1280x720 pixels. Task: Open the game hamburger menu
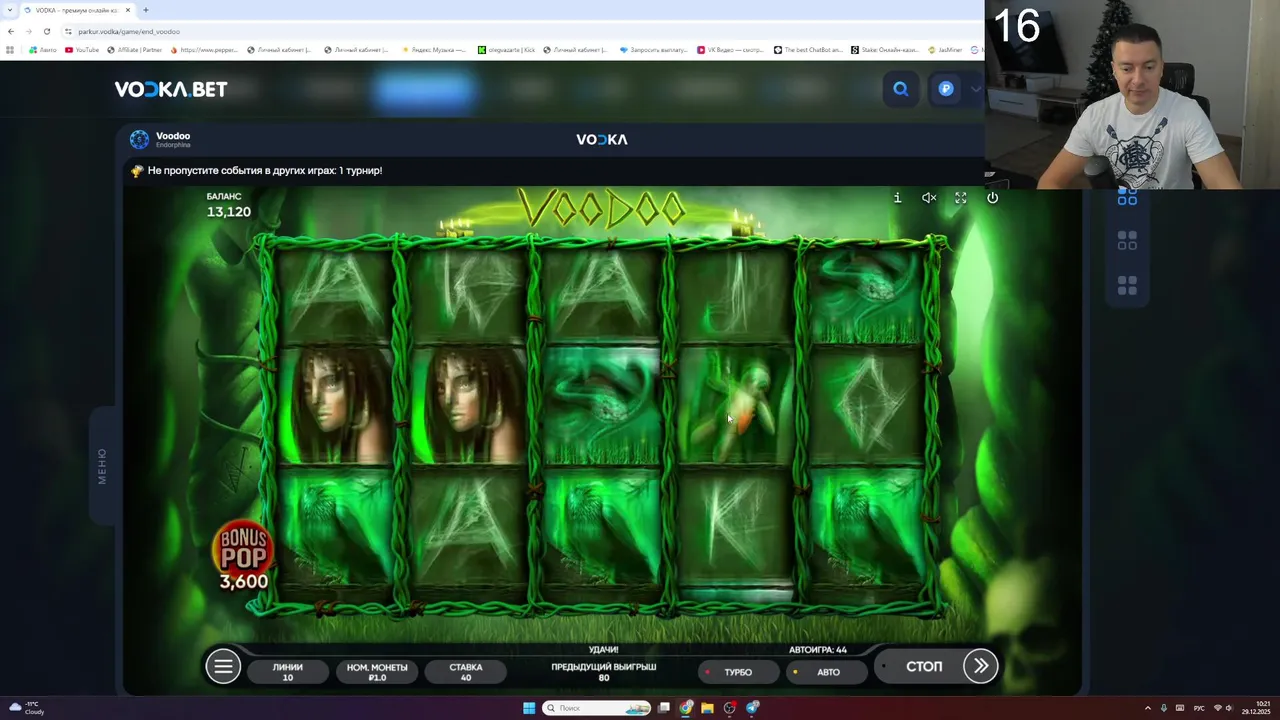coord(223,667)
